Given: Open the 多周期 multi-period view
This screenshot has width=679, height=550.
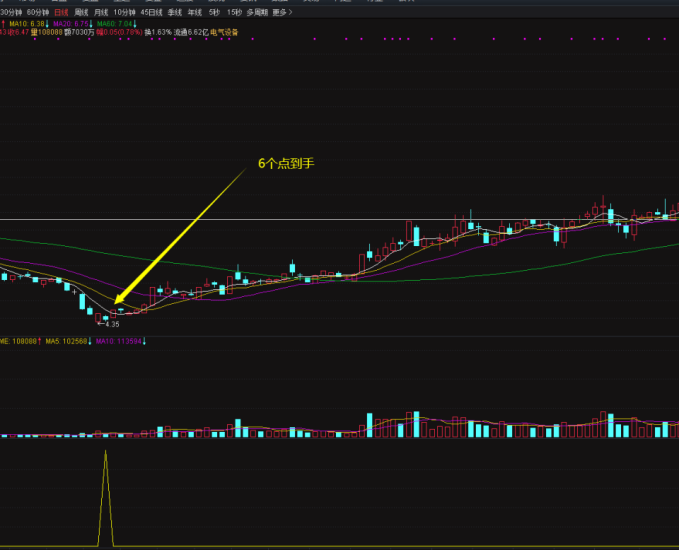Looking at the screenshot, I should coord(257,12).
